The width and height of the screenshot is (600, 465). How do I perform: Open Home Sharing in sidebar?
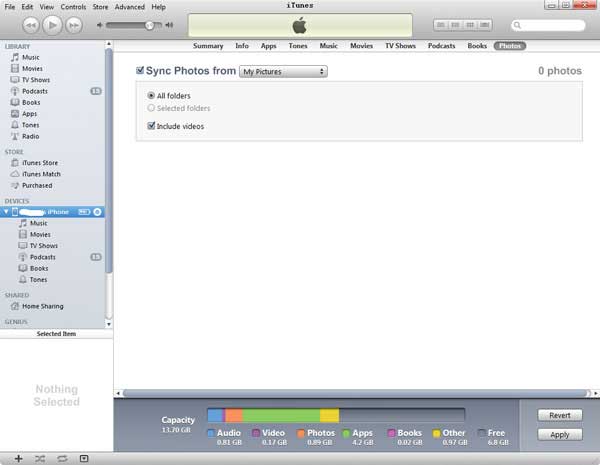pyautogui.click(x=43, y=306)
